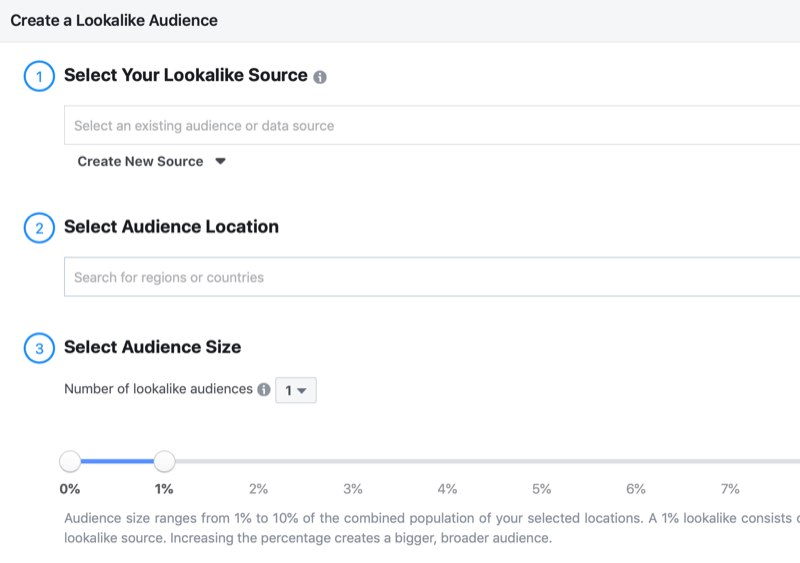
Task: Click the step 3 circle icon
Action: pyautogui.click(x=38, y=349)
